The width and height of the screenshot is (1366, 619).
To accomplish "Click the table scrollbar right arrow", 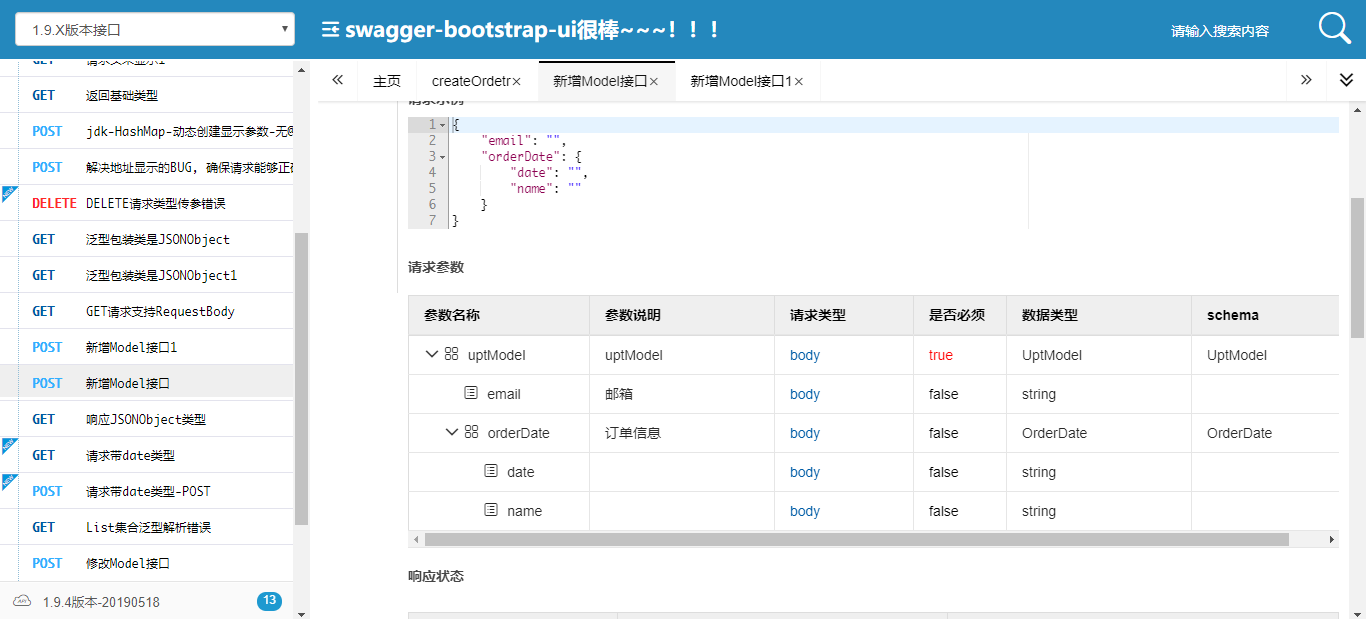I will pos(1331,539).
